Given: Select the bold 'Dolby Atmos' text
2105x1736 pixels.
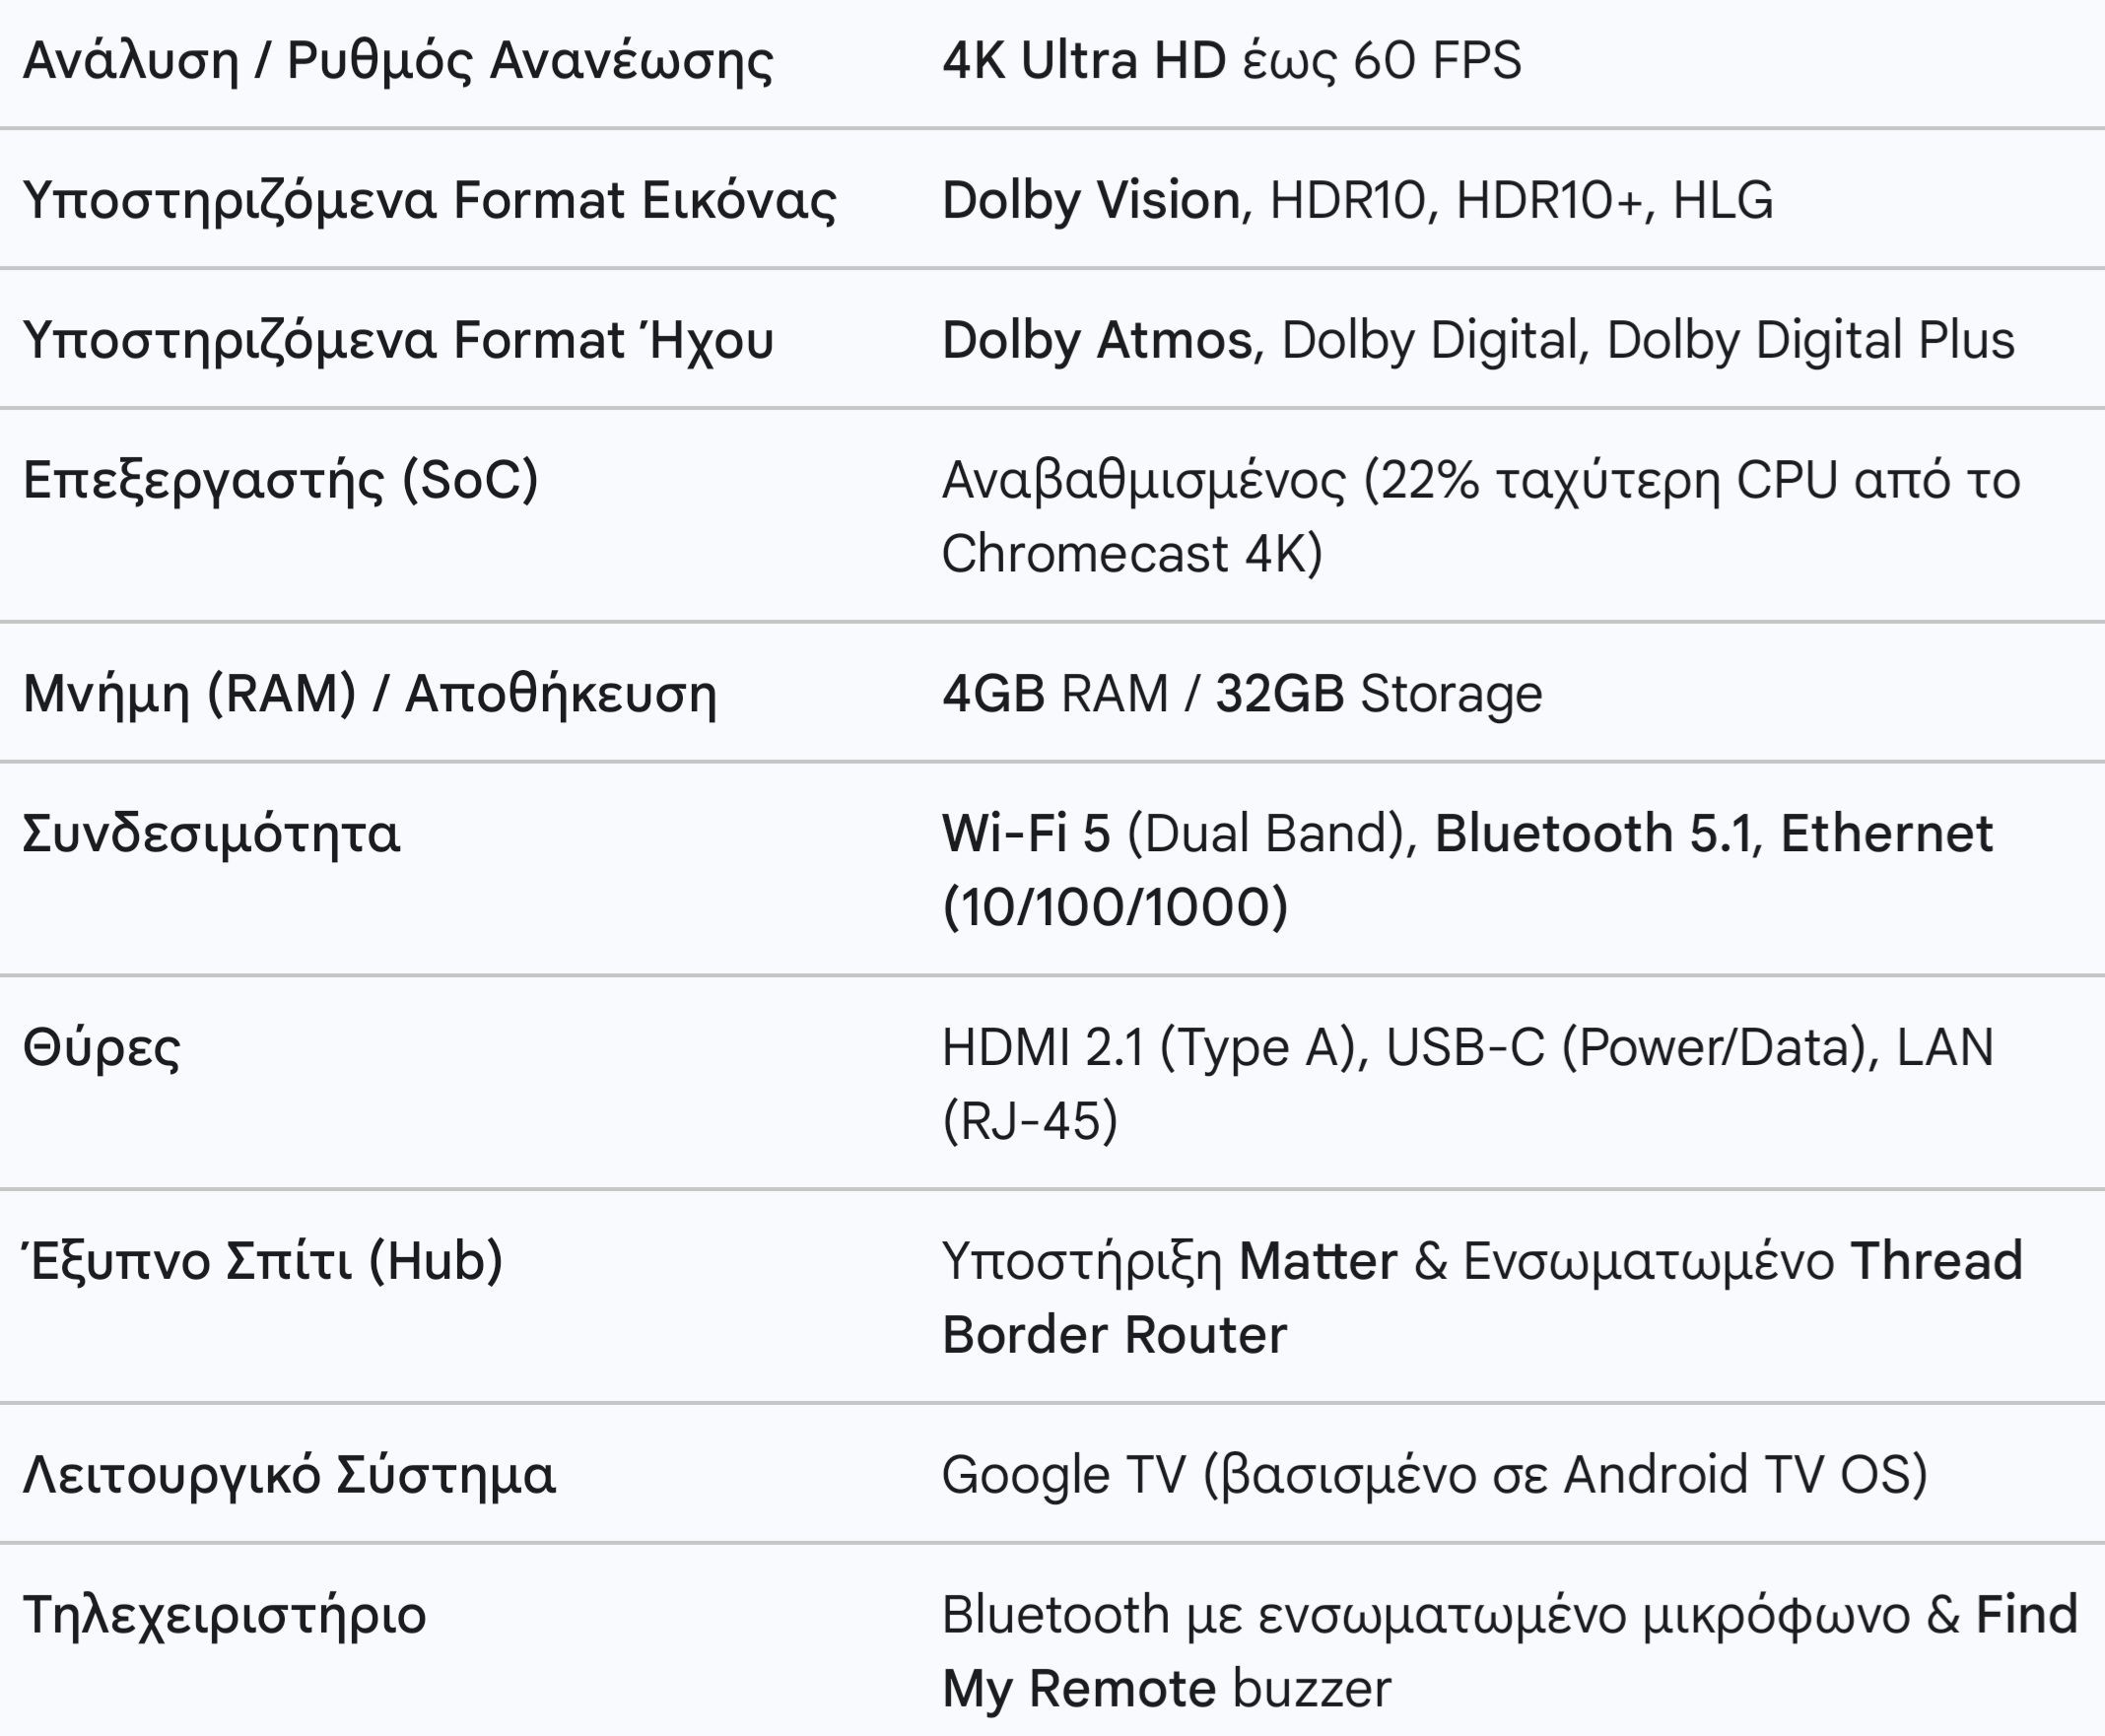Looking at the screenshot, I should pos(1098,340).
